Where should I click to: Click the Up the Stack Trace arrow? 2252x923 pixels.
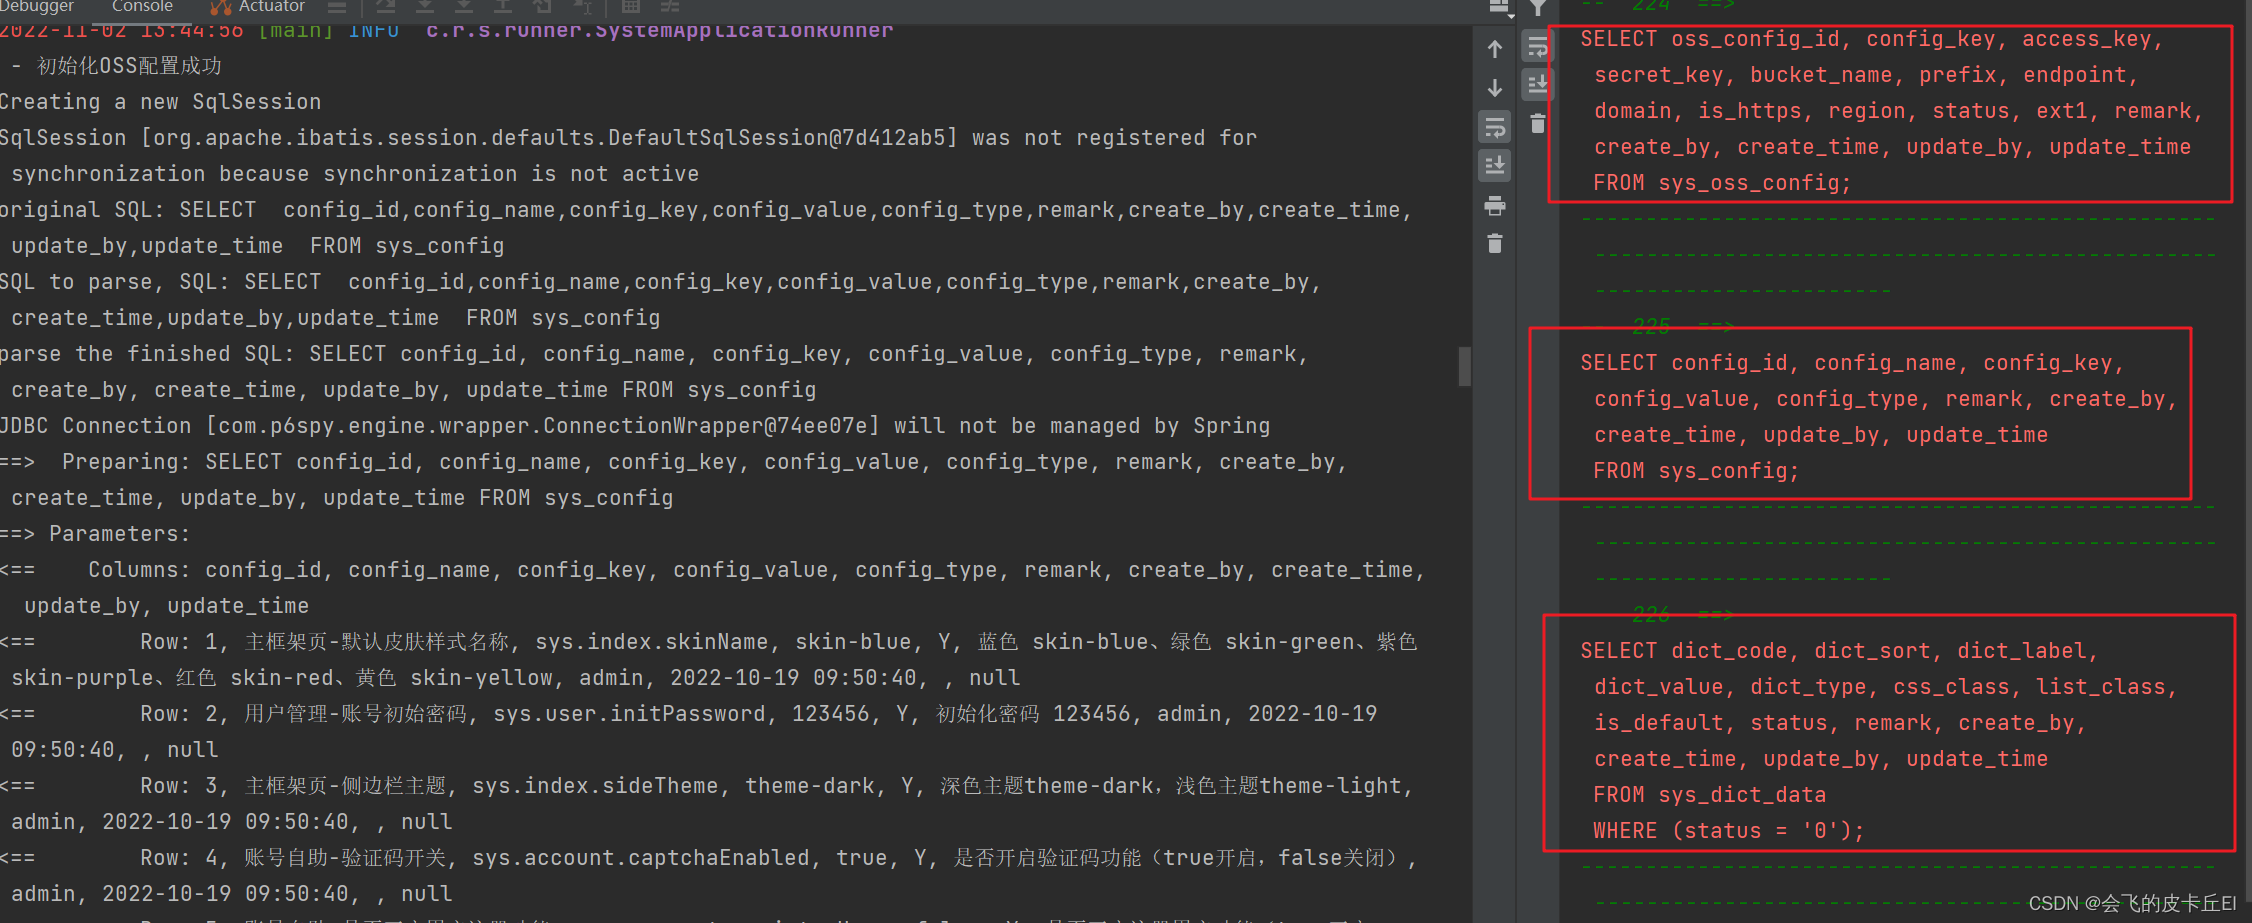pyautogui.click(x=1495, y=48)
